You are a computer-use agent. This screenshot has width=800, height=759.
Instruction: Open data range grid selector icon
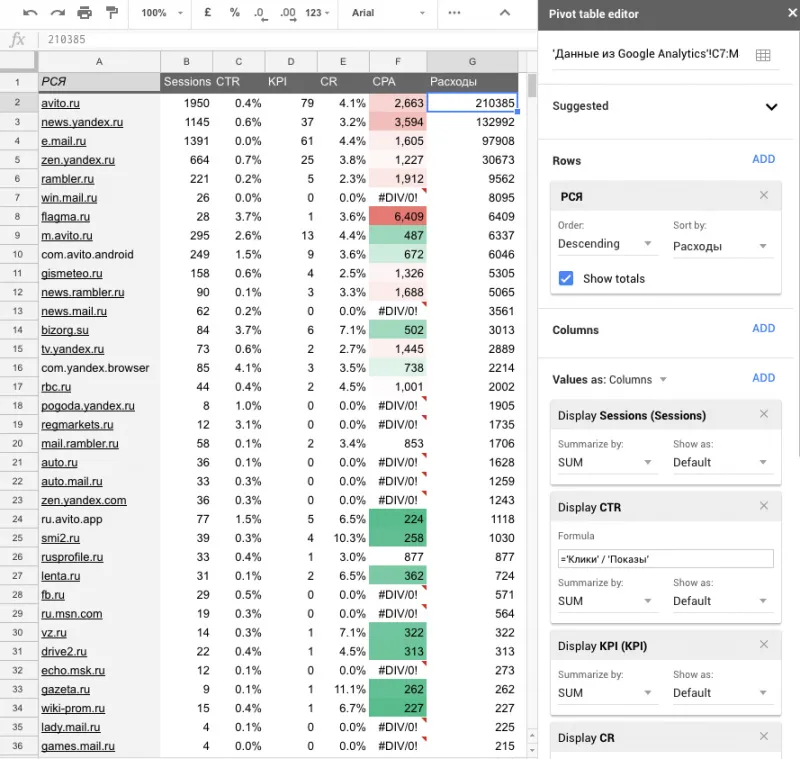(x=763, y=55)
